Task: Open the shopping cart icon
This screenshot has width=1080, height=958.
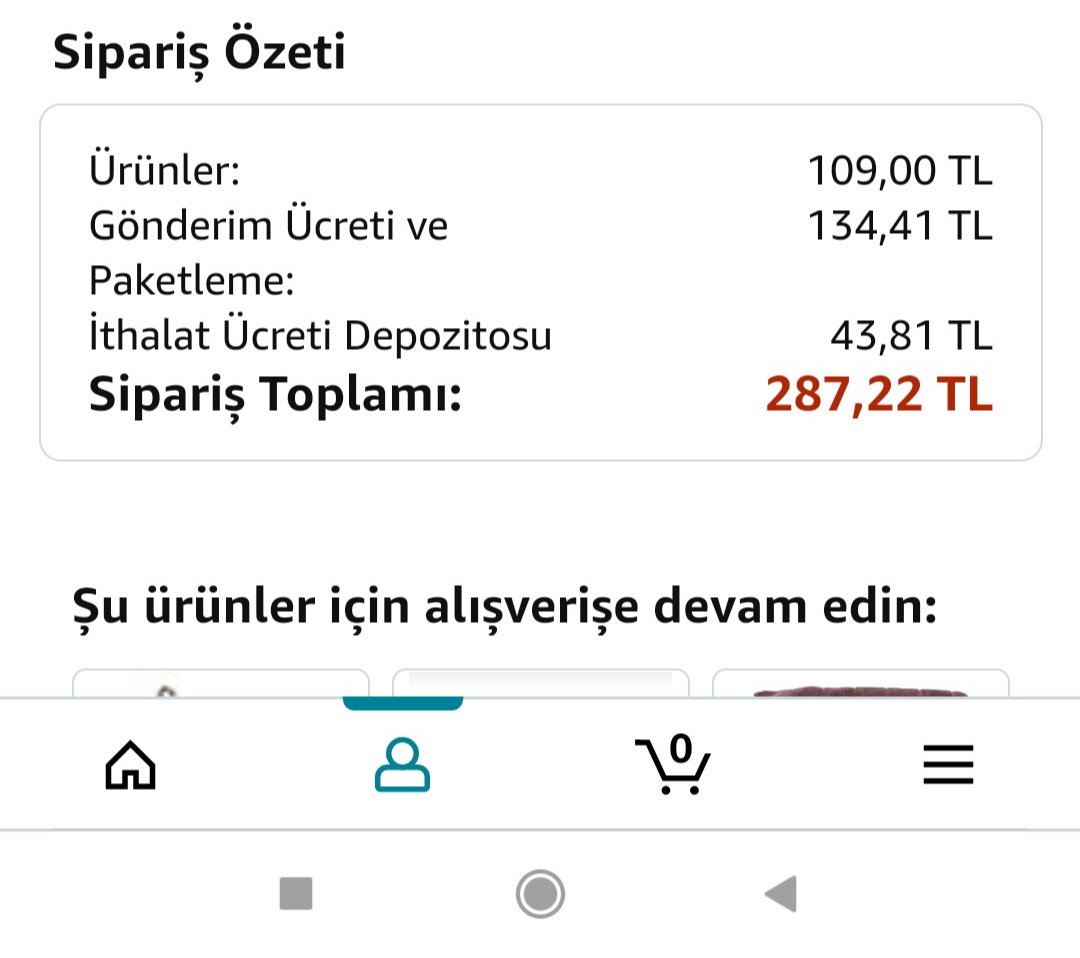Action: (x=673, y=765)
